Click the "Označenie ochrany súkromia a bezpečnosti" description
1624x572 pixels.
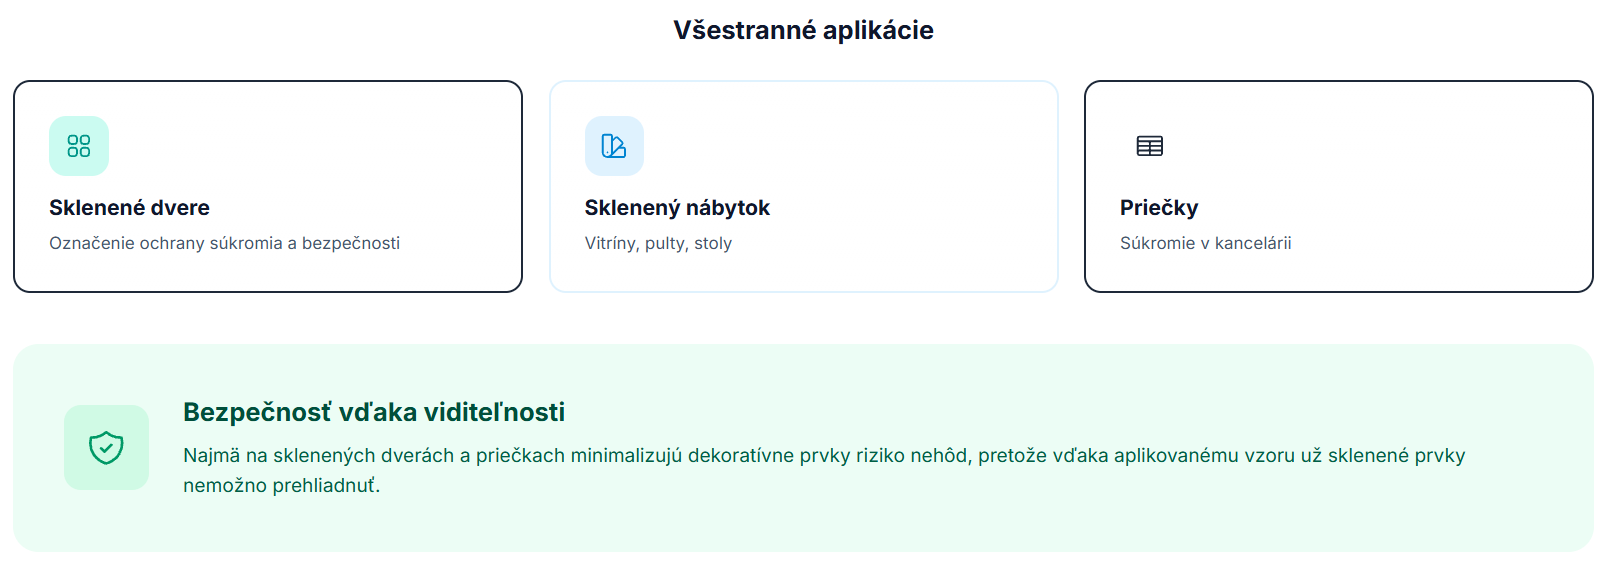[224, 243]
